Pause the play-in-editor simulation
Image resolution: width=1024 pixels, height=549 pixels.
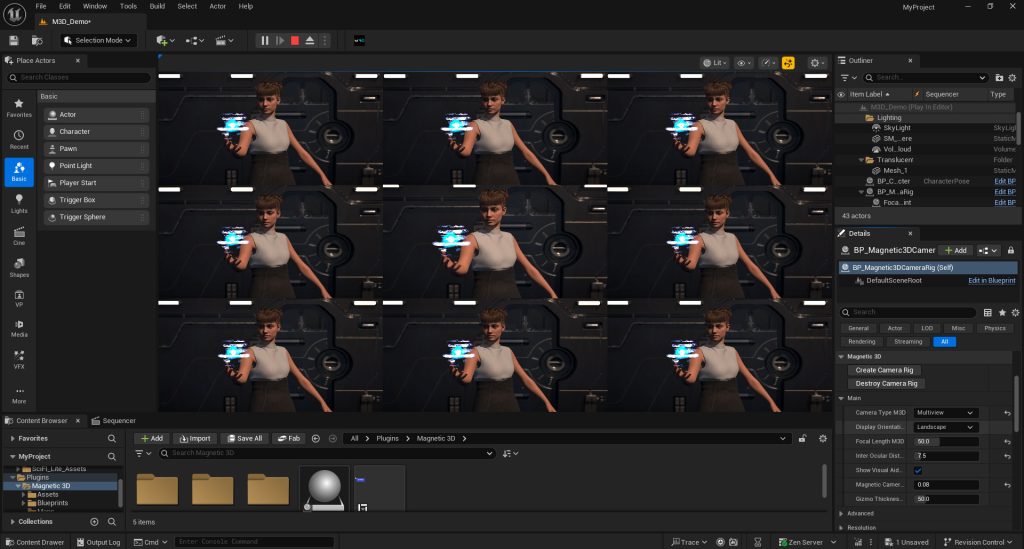pyautogui.click(x=265, y=40)
